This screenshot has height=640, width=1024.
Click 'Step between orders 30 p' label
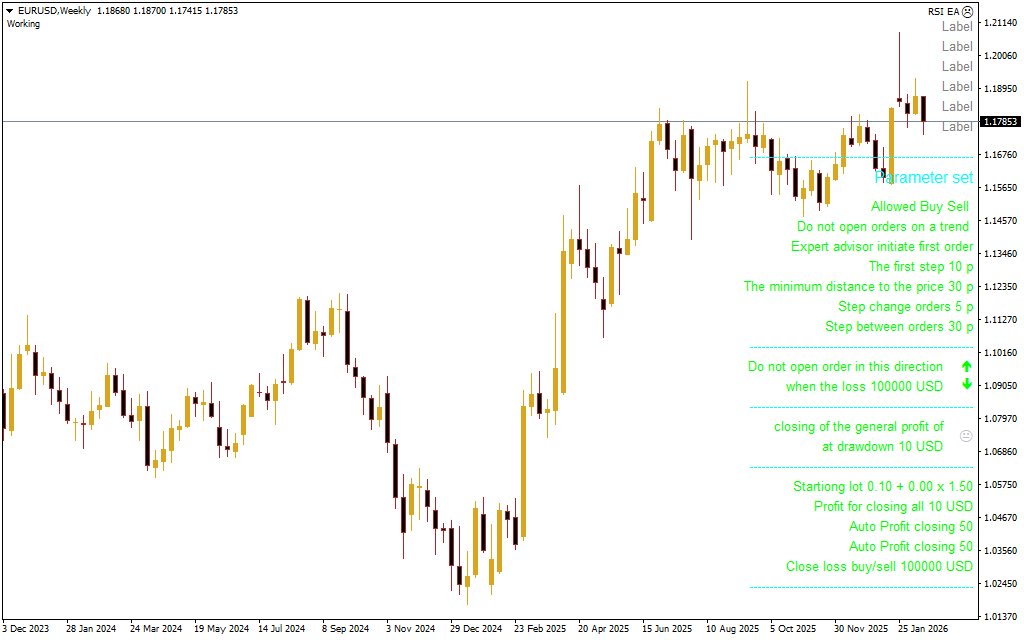pos(898,327)
